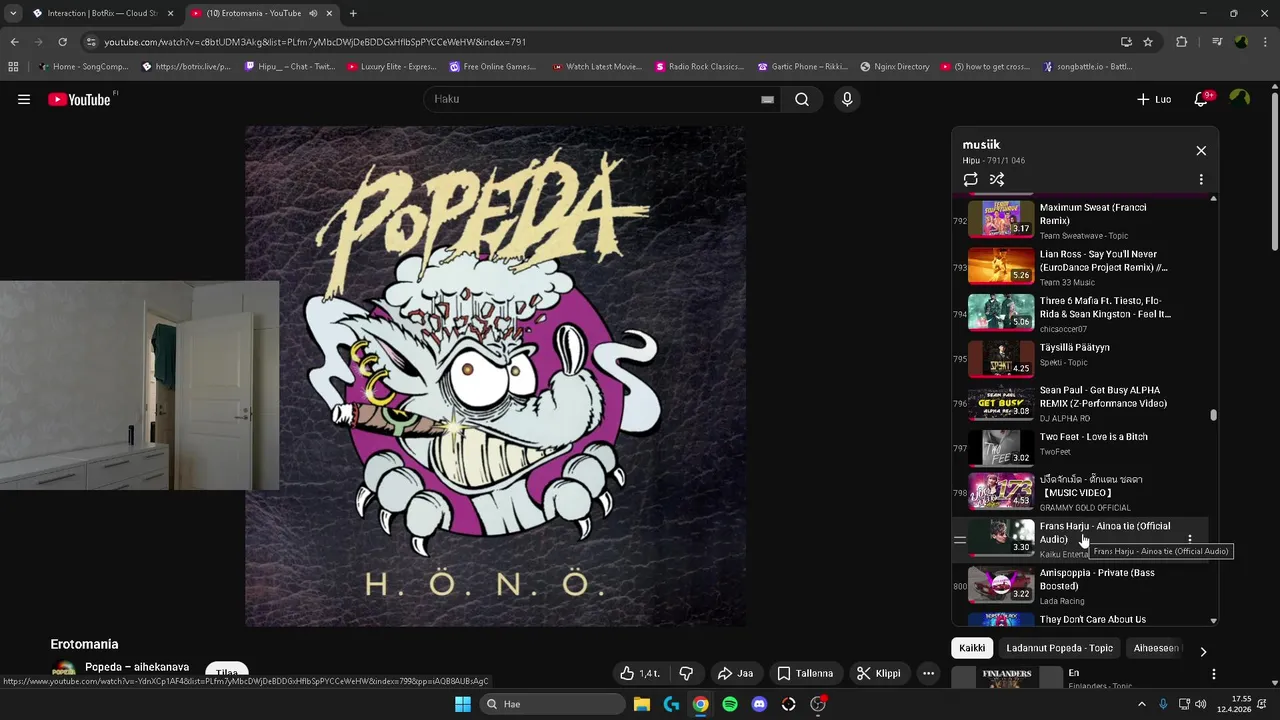Open Radio Rock Classics bookmark

700,67
